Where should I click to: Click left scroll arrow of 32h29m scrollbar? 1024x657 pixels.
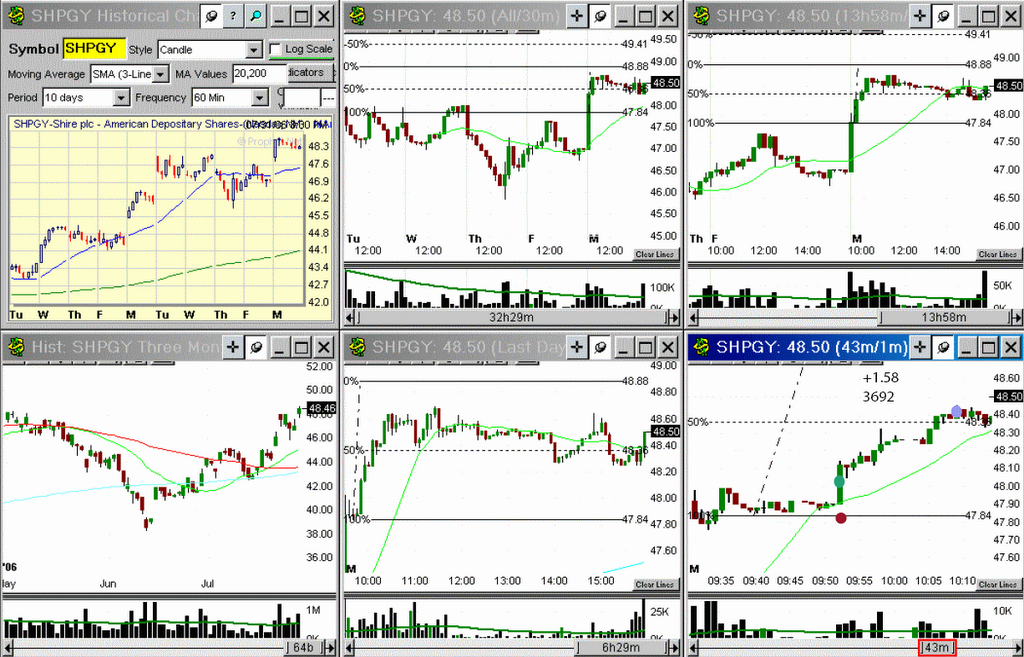click(349, 317)
